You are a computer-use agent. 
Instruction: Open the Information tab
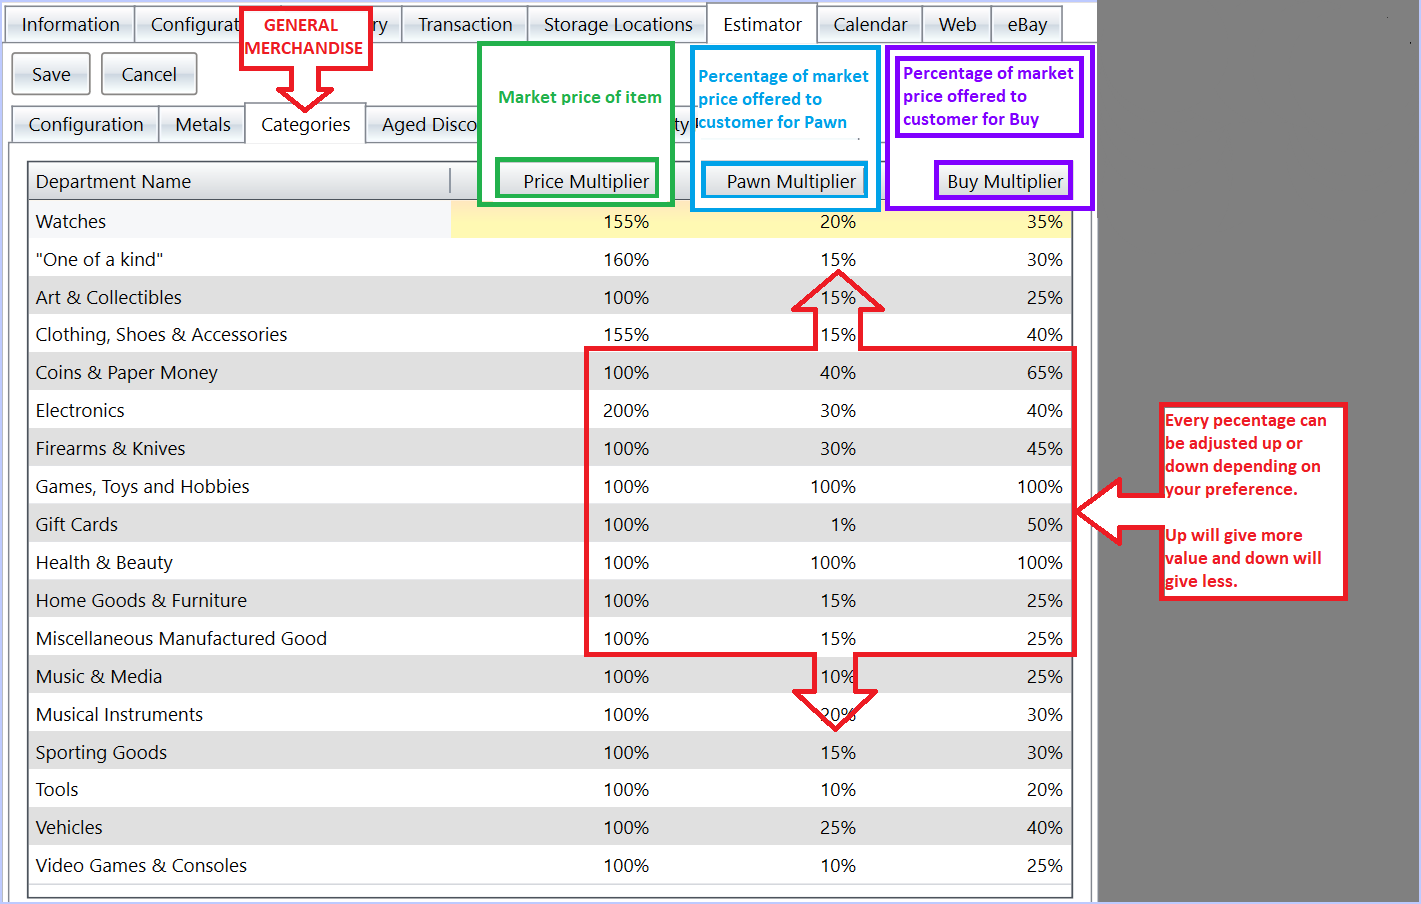click(x=70, y=24)
